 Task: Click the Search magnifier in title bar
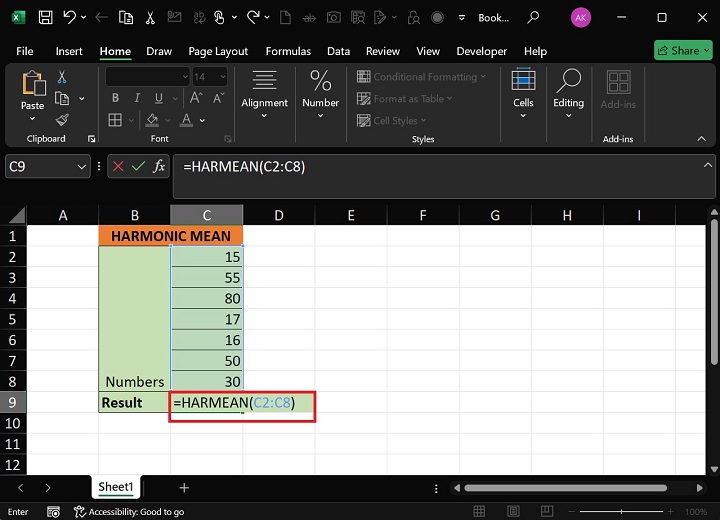click(533, 17)
